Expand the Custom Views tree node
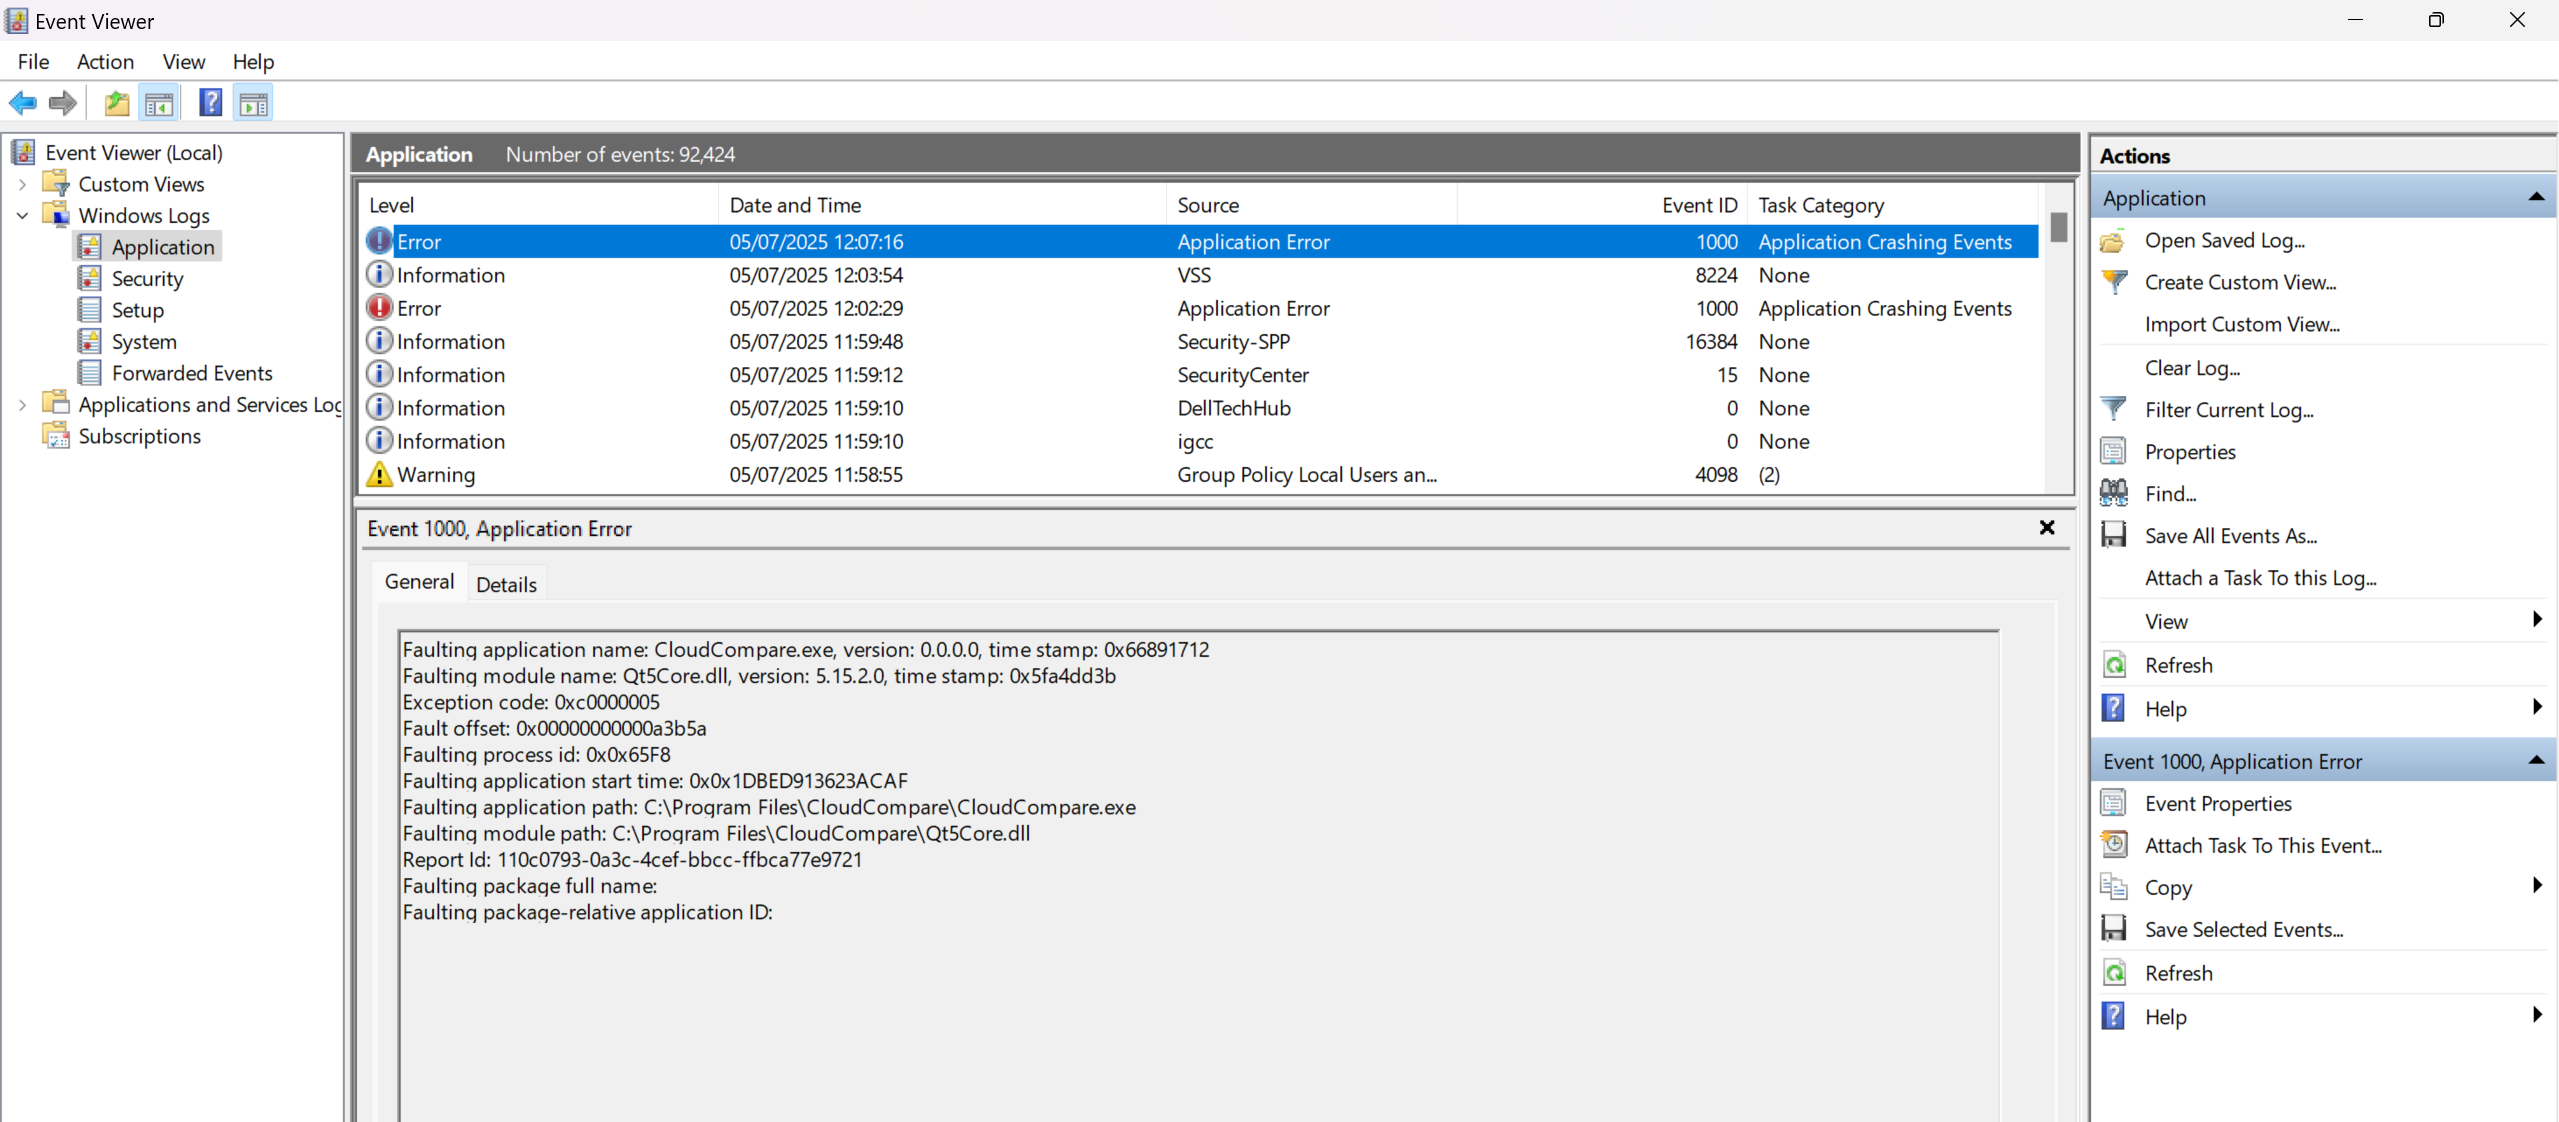 tap(21, 183)
